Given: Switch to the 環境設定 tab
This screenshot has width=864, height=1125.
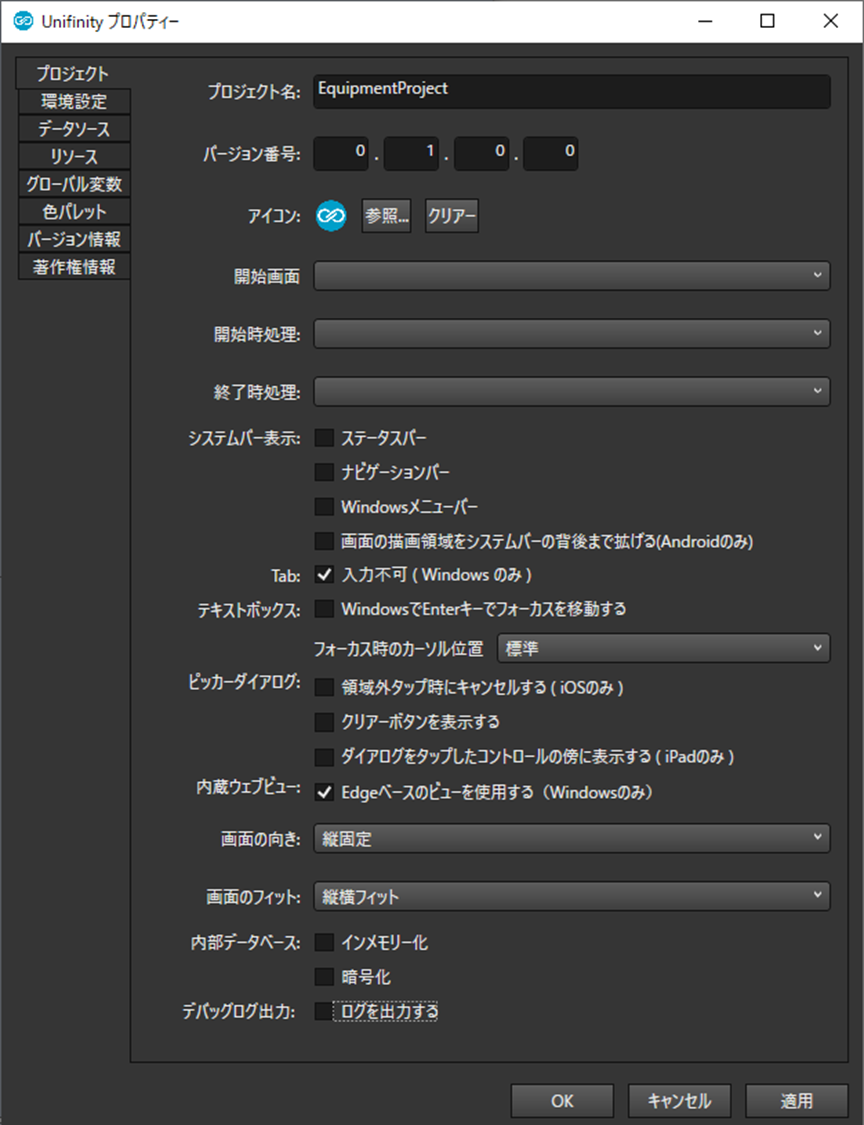Looking at the screenshot, I should point(73,101).
